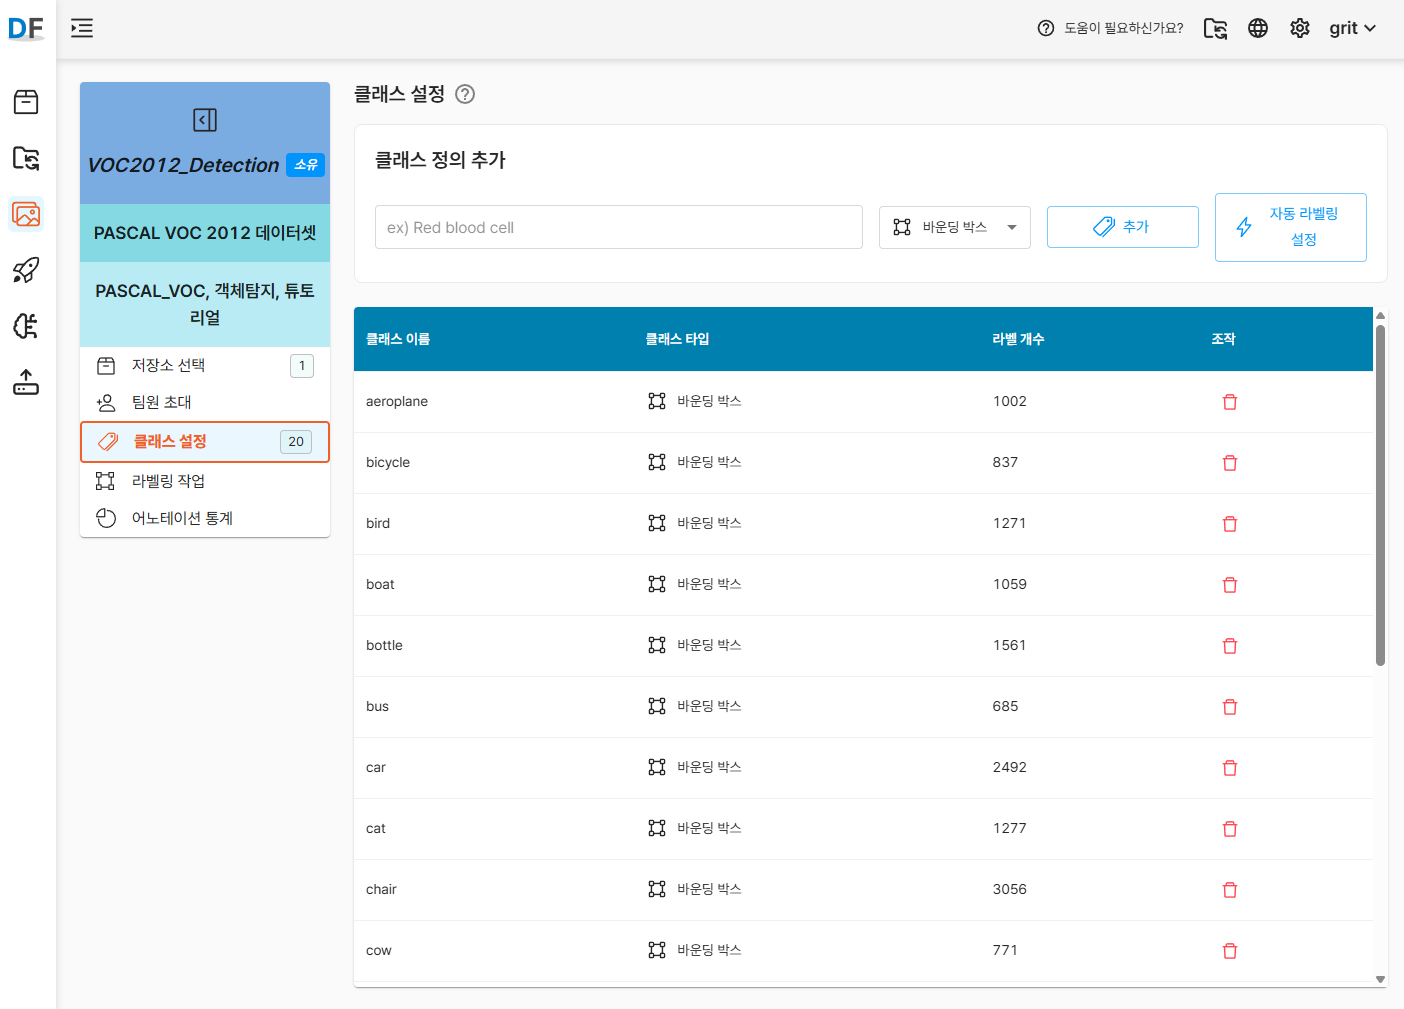Screen dimensions: 1404x1009
Task: Open 라벨링 작업 menu item
Action: (x=205, y=481)
